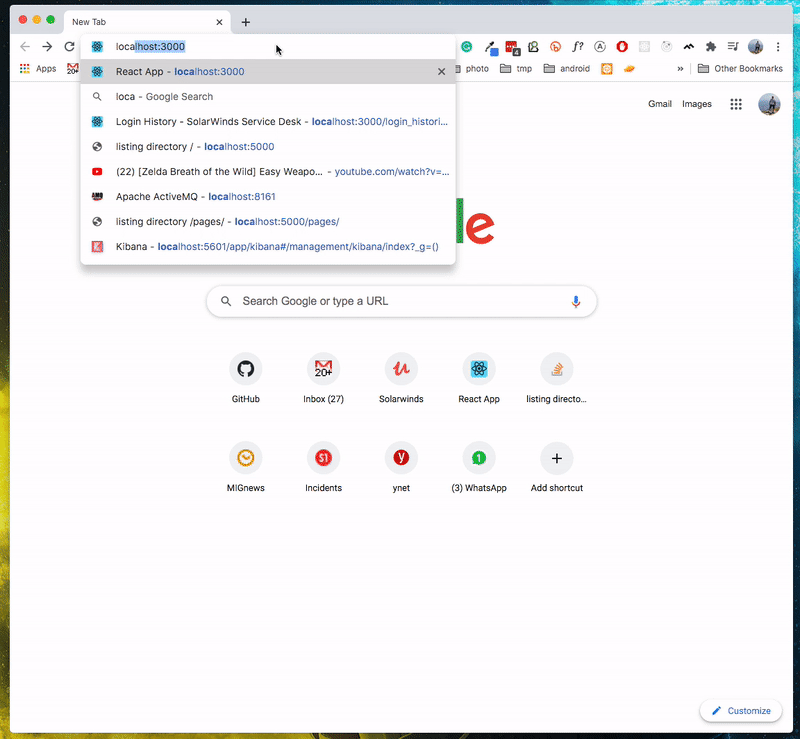Image resolution: width=800 pixels, height=739 pixels.
Task: Click the Customize button
Action: tap(741, 710)
